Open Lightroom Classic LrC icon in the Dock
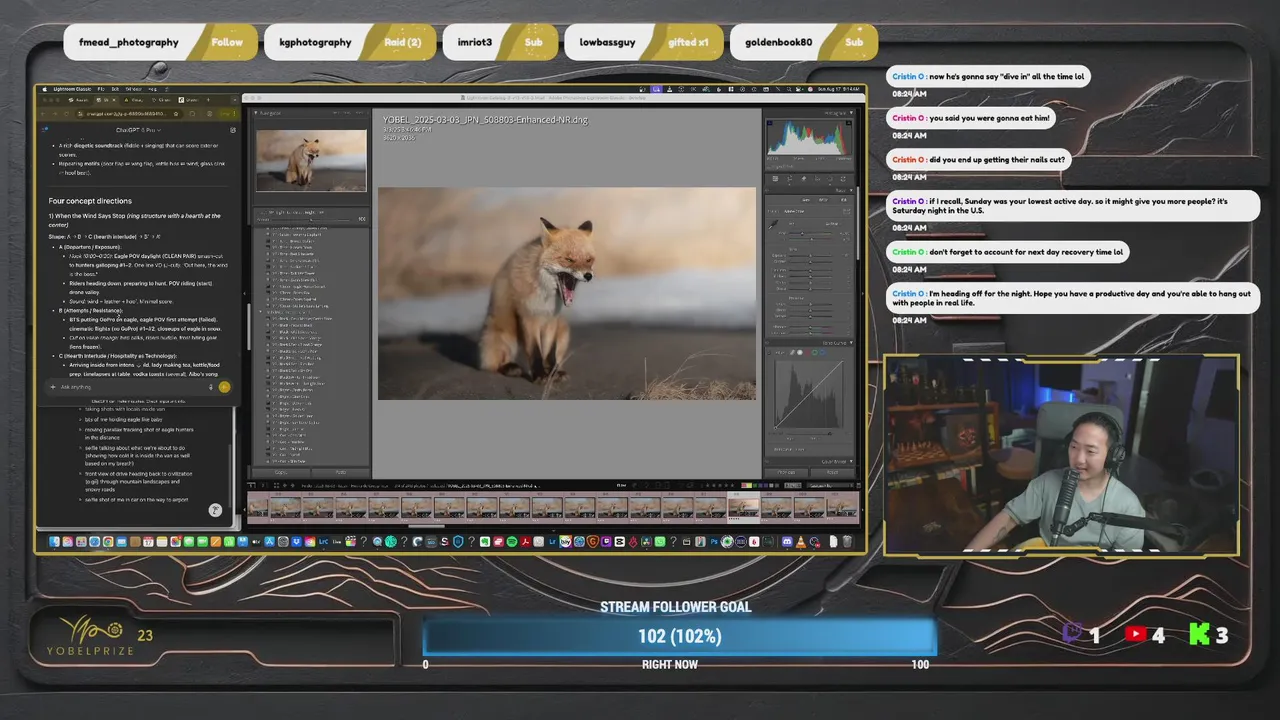Screen dimensions: 1280x720 (323, 541)
